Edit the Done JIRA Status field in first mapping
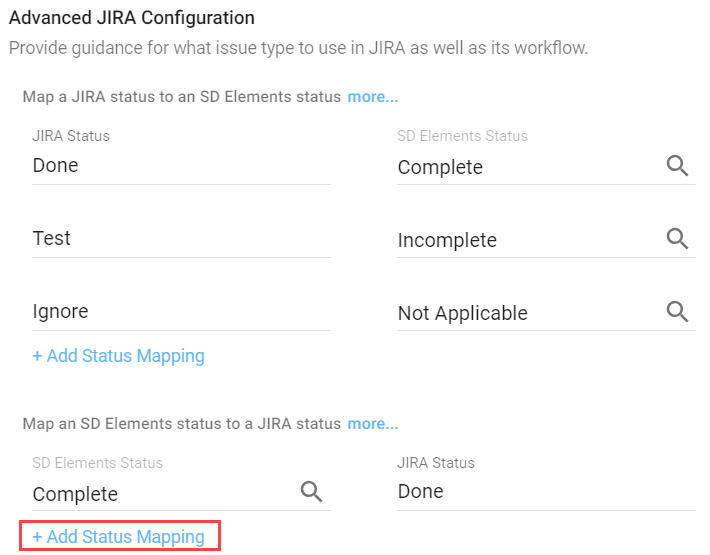This screenshot has height=555, width=710. (x=181, y=166)
